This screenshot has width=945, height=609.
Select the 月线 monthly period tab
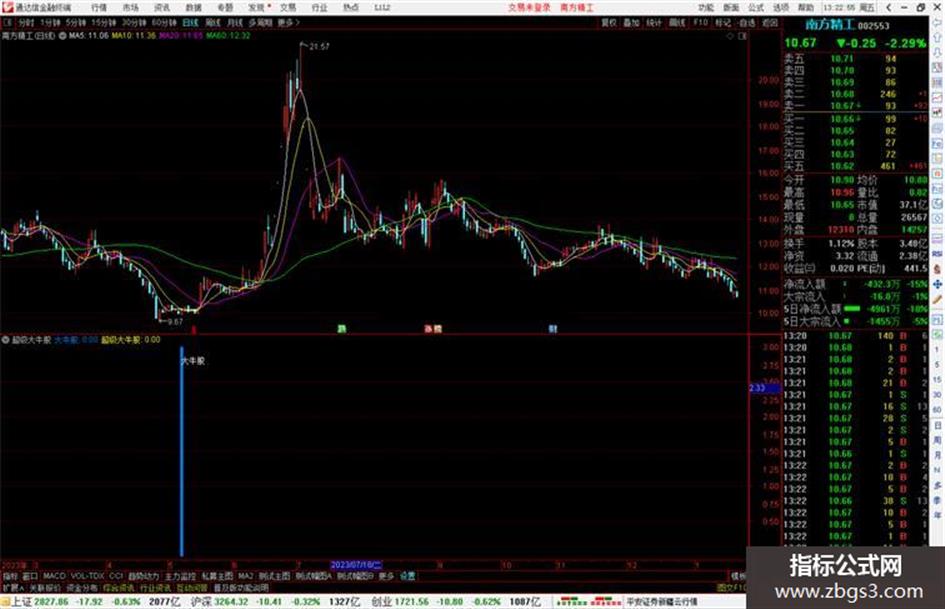[234, 22]
